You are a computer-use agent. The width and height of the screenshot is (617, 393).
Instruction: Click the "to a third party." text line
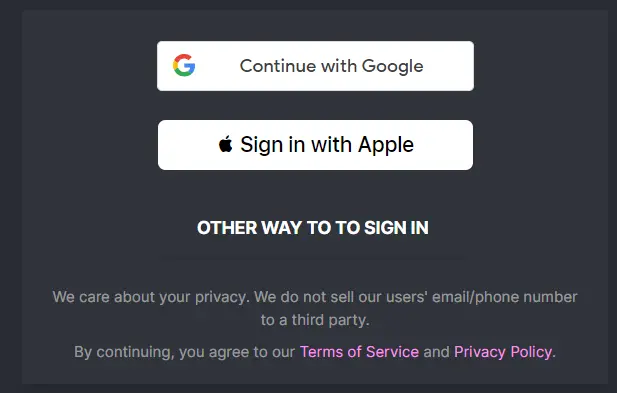coord(315,320)
